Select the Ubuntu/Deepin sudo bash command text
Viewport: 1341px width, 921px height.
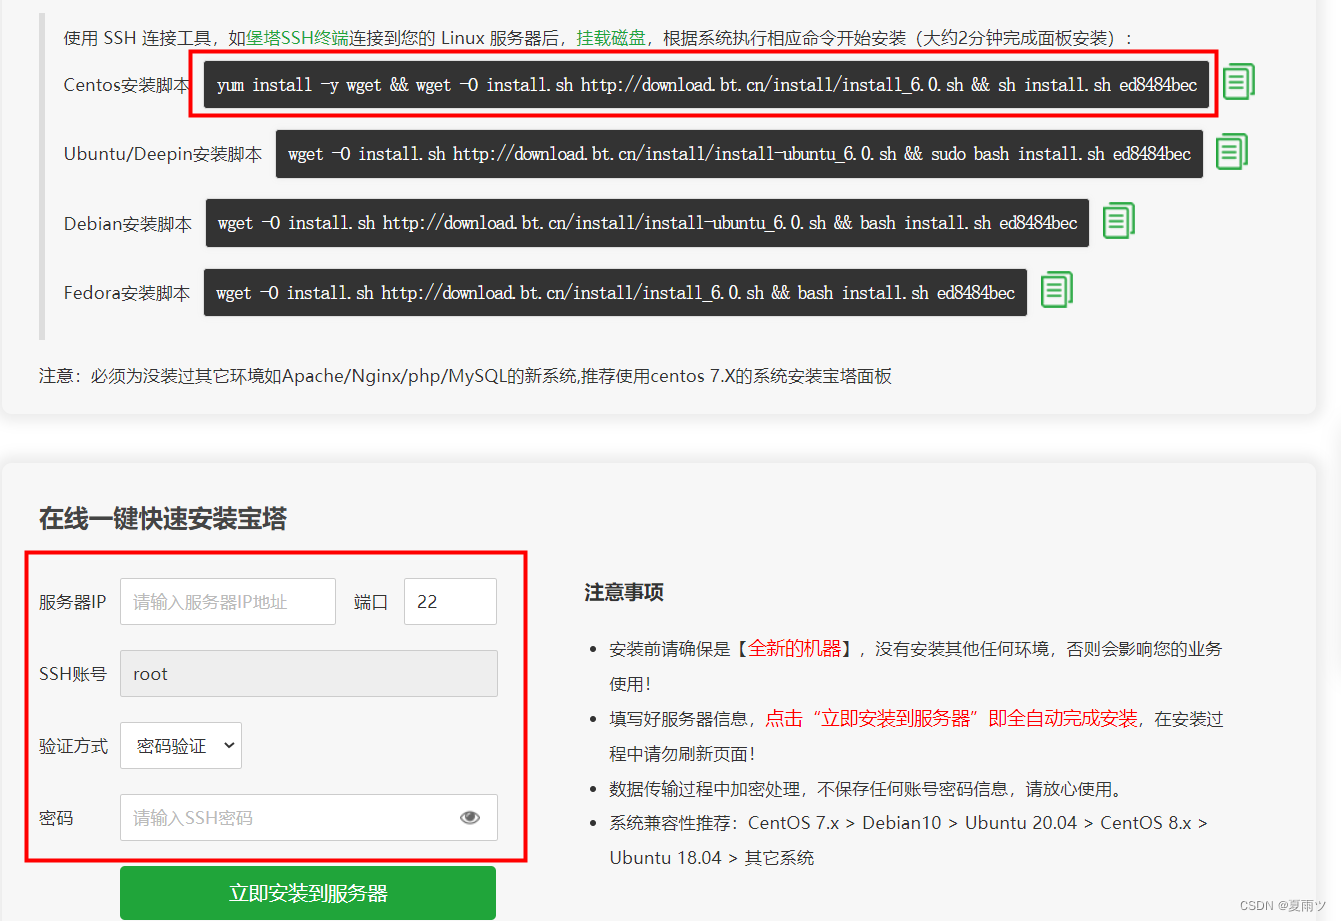[739, 154]
